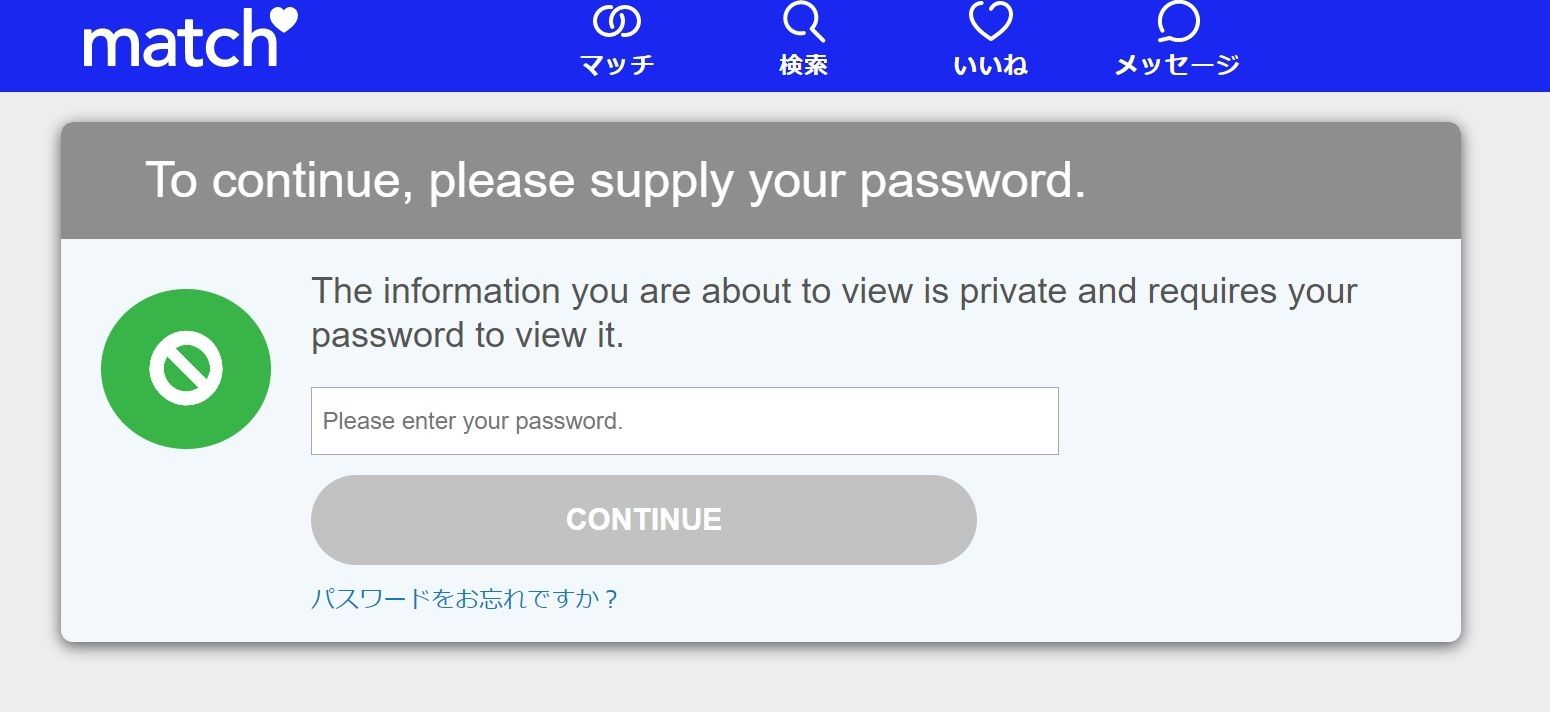
Task: Click the light gray page background below dialog
Action: point(760,682)
